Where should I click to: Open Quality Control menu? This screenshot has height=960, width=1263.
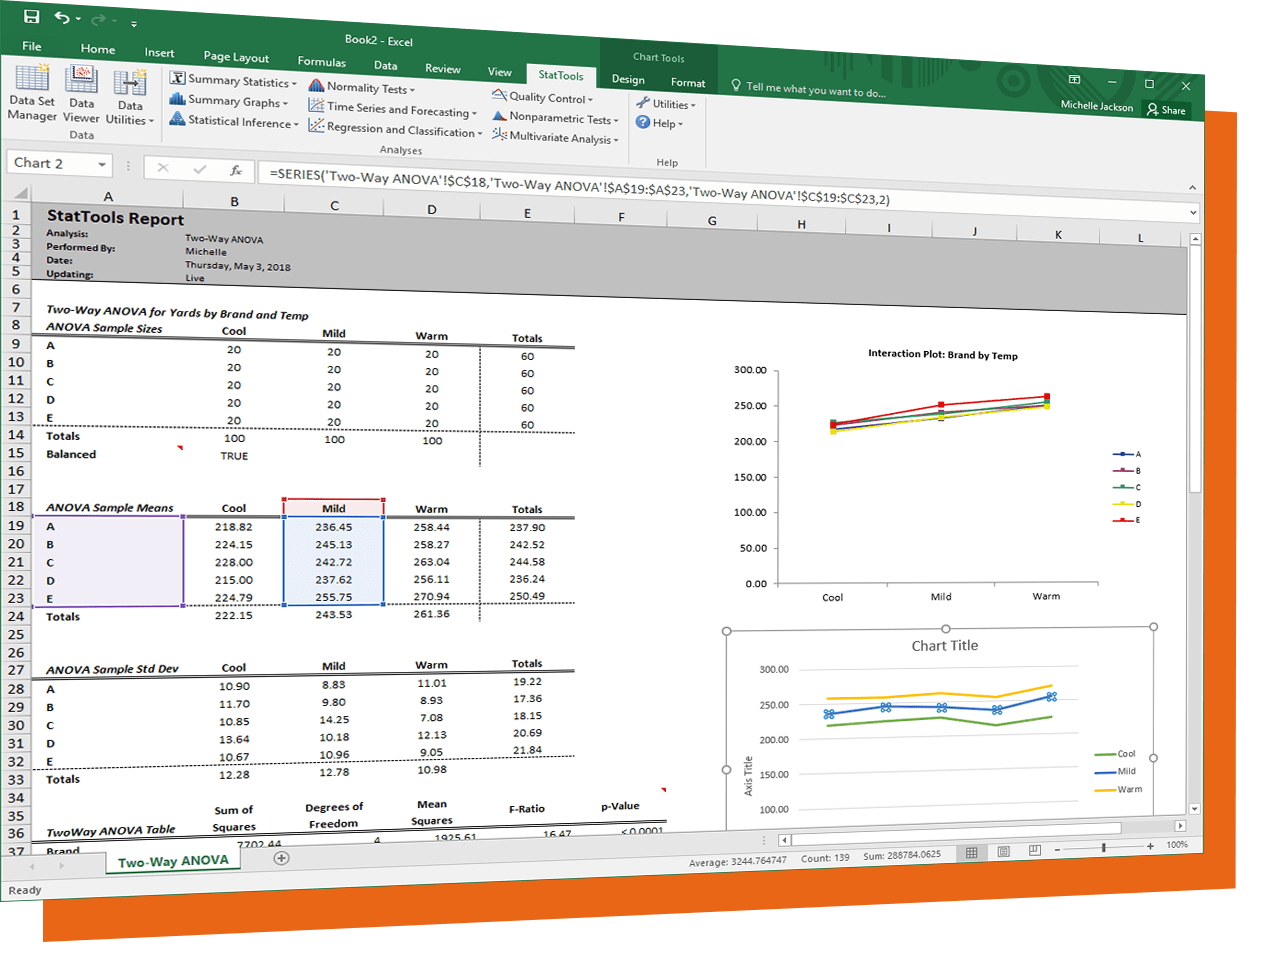tap(542, 97)
